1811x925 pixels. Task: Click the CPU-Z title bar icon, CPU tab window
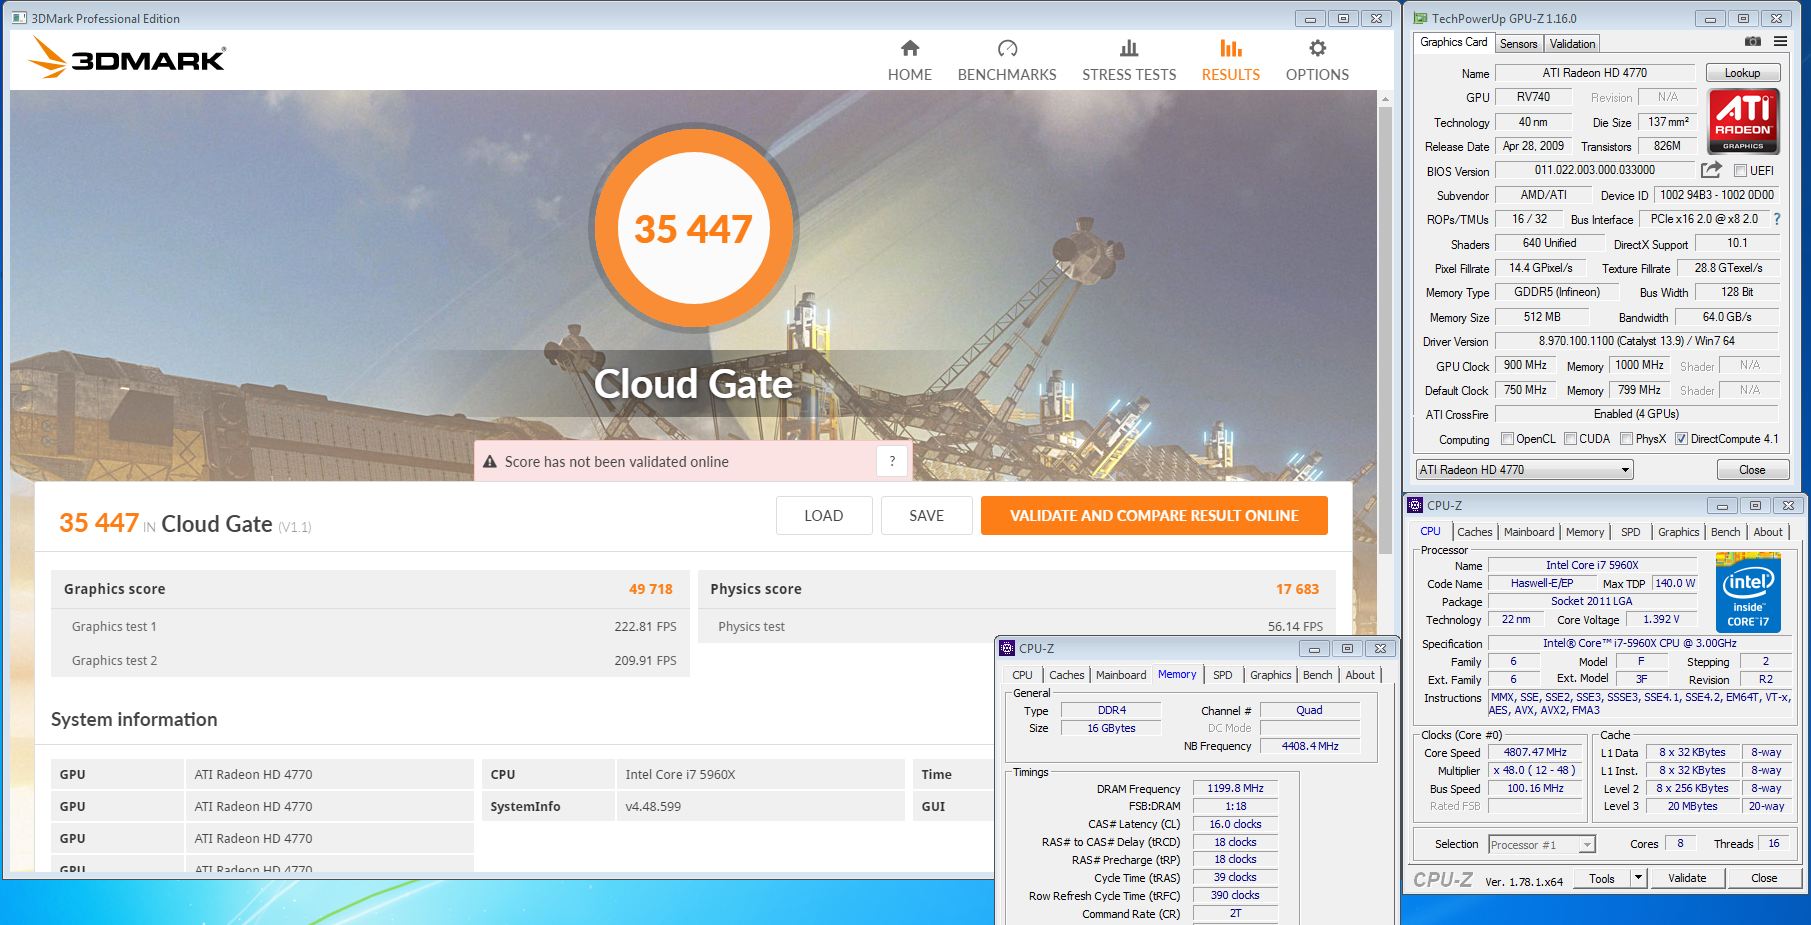[x=1415, y=505]
